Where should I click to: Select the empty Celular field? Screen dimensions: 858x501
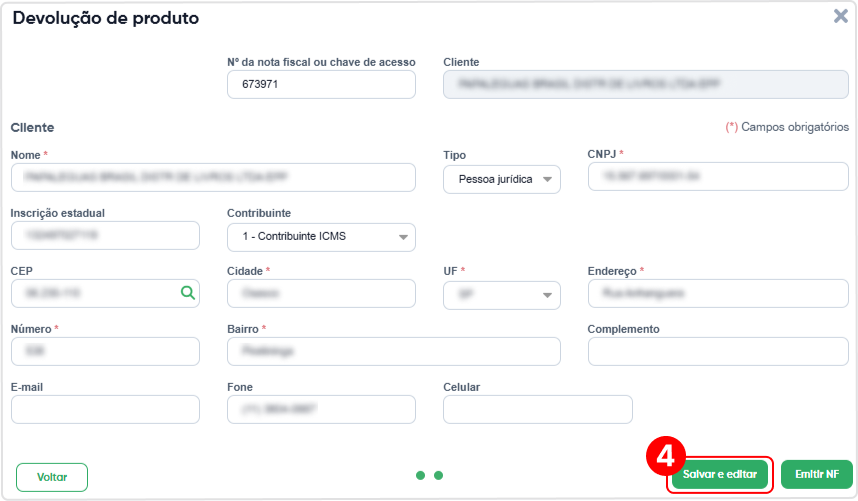click(537, 409)
